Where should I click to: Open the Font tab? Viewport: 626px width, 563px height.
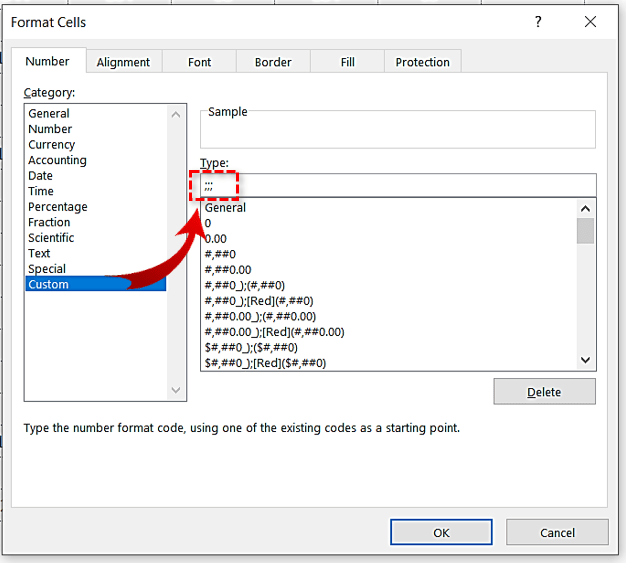pyautogui.click(x=199, y=62)
